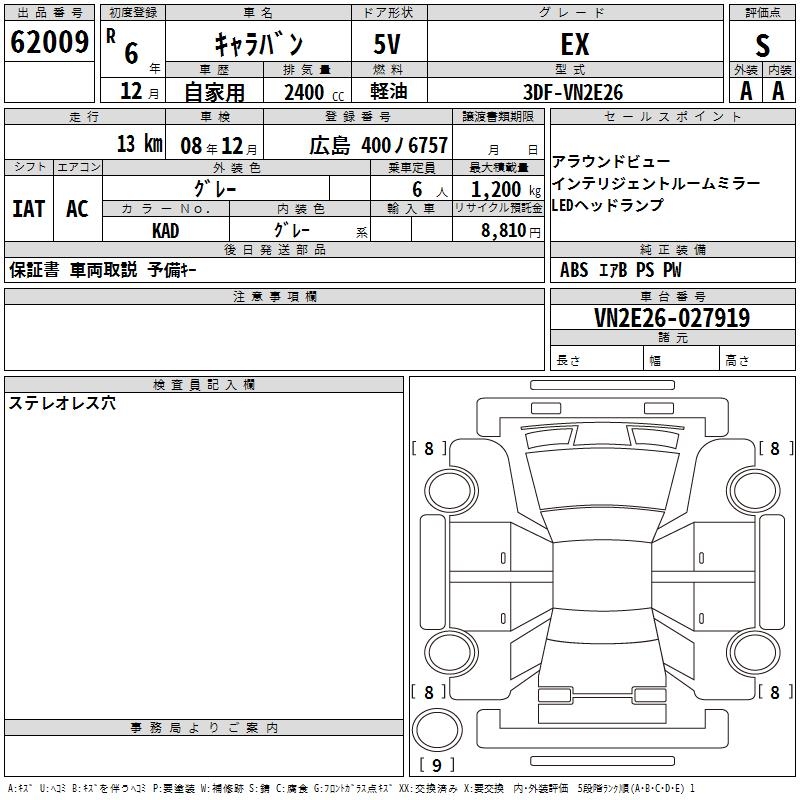Click the seating capacity 6 人
The image size is (800, 800).
point(430,190)
